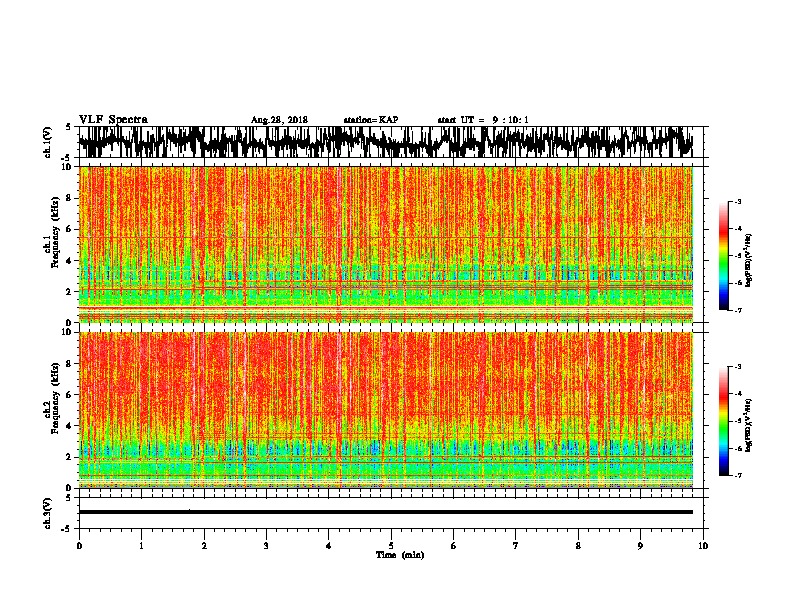Click the ch.2 spectrogram '8' kHz tick label
Viewport: 792px width, 612px height.
click(69, 364)
